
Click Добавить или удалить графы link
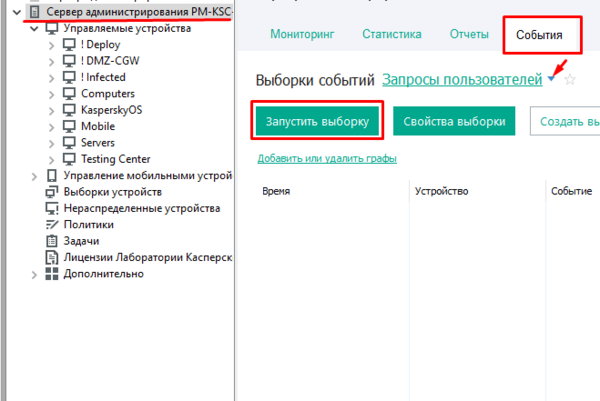327,158
